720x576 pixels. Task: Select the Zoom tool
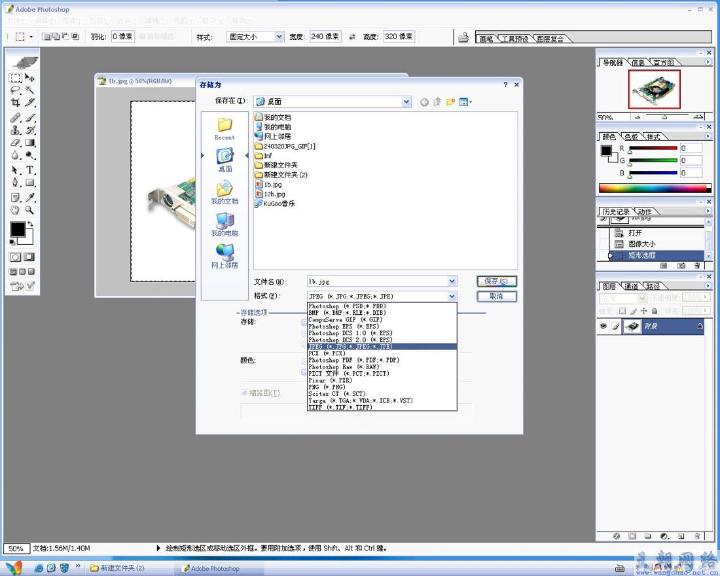point(30,210)
